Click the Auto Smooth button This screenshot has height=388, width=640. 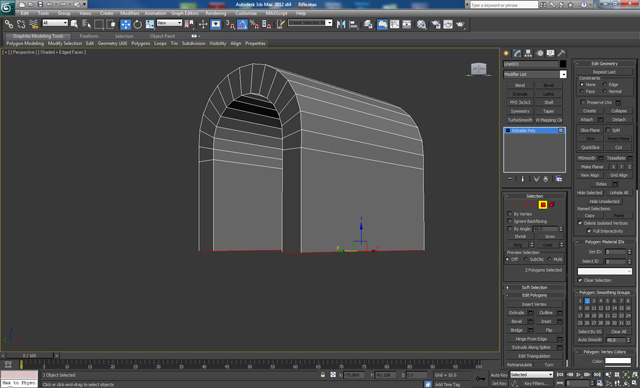click(x=590, y=339)
